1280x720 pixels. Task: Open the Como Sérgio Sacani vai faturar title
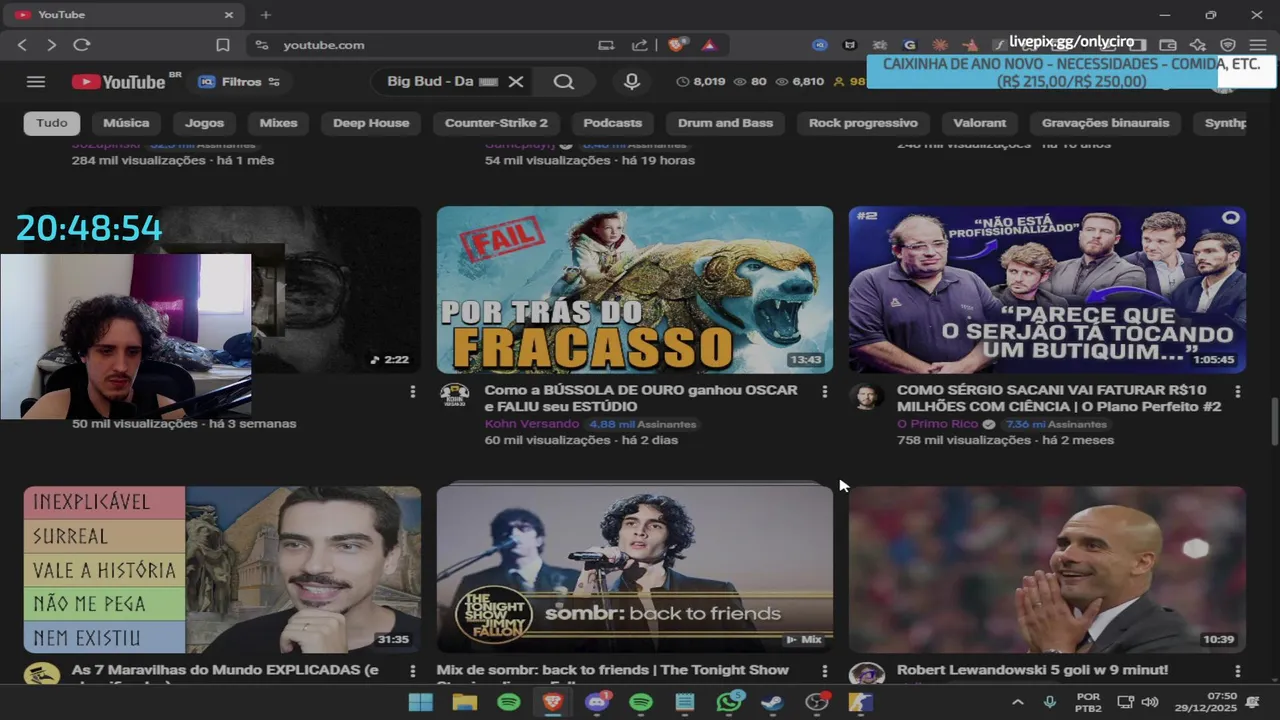[1059, 398]
